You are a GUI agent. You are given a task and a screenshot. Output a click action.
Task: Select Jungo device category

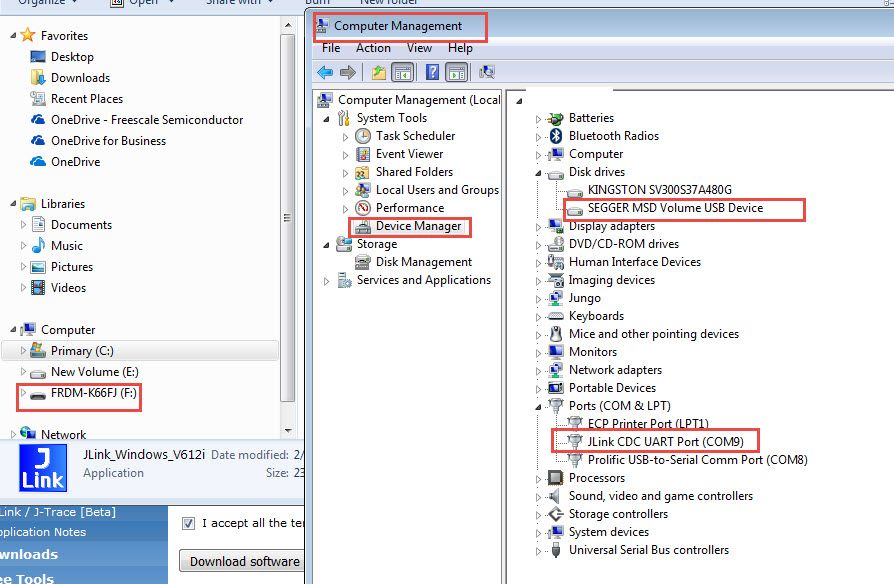point(584,298)
